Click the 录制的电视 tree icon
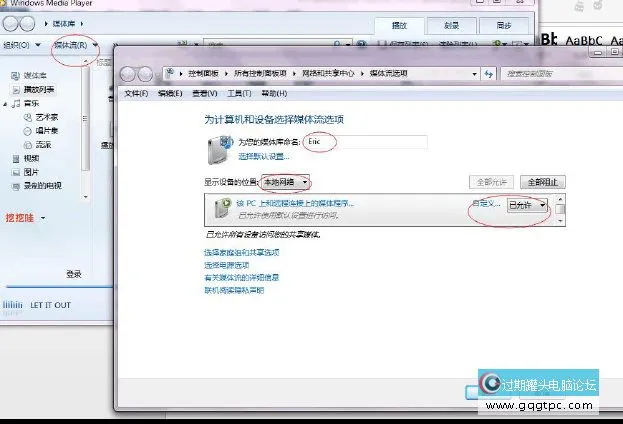 tap(15, 186)
